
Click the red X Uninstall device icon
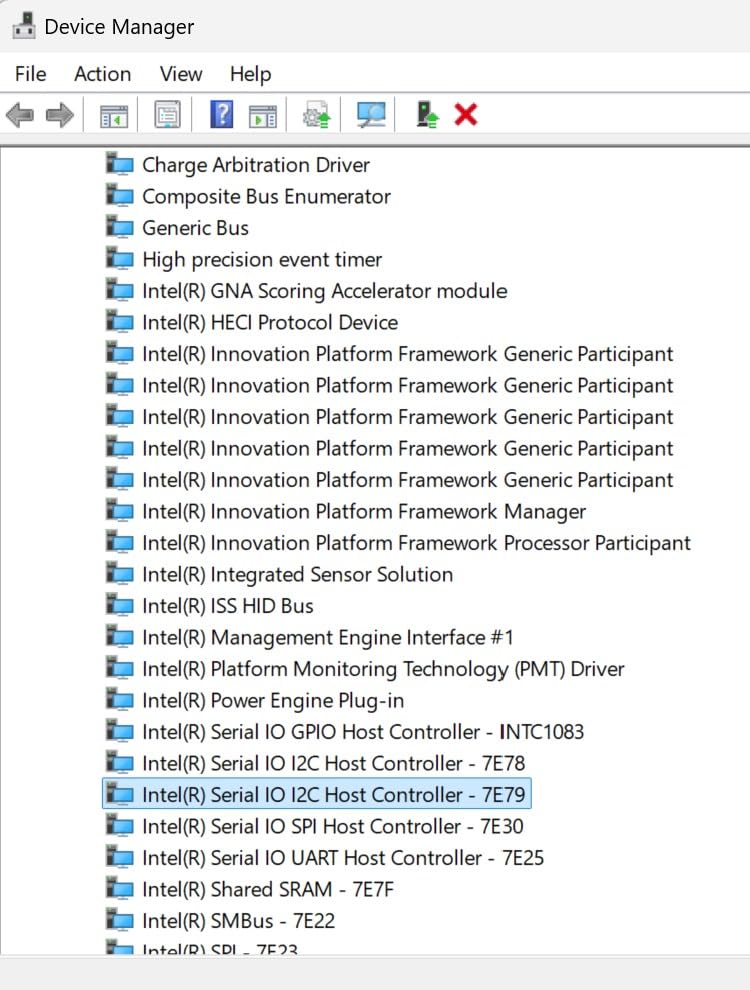click(x=465, y=115)
